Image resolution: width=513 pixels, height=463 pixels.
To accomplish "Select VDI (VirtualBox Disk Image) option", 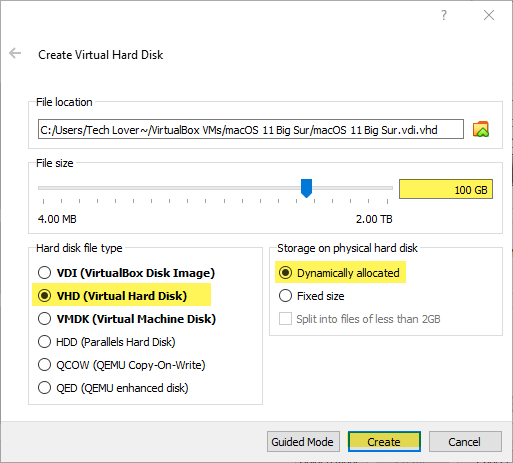I will [126, 273].
